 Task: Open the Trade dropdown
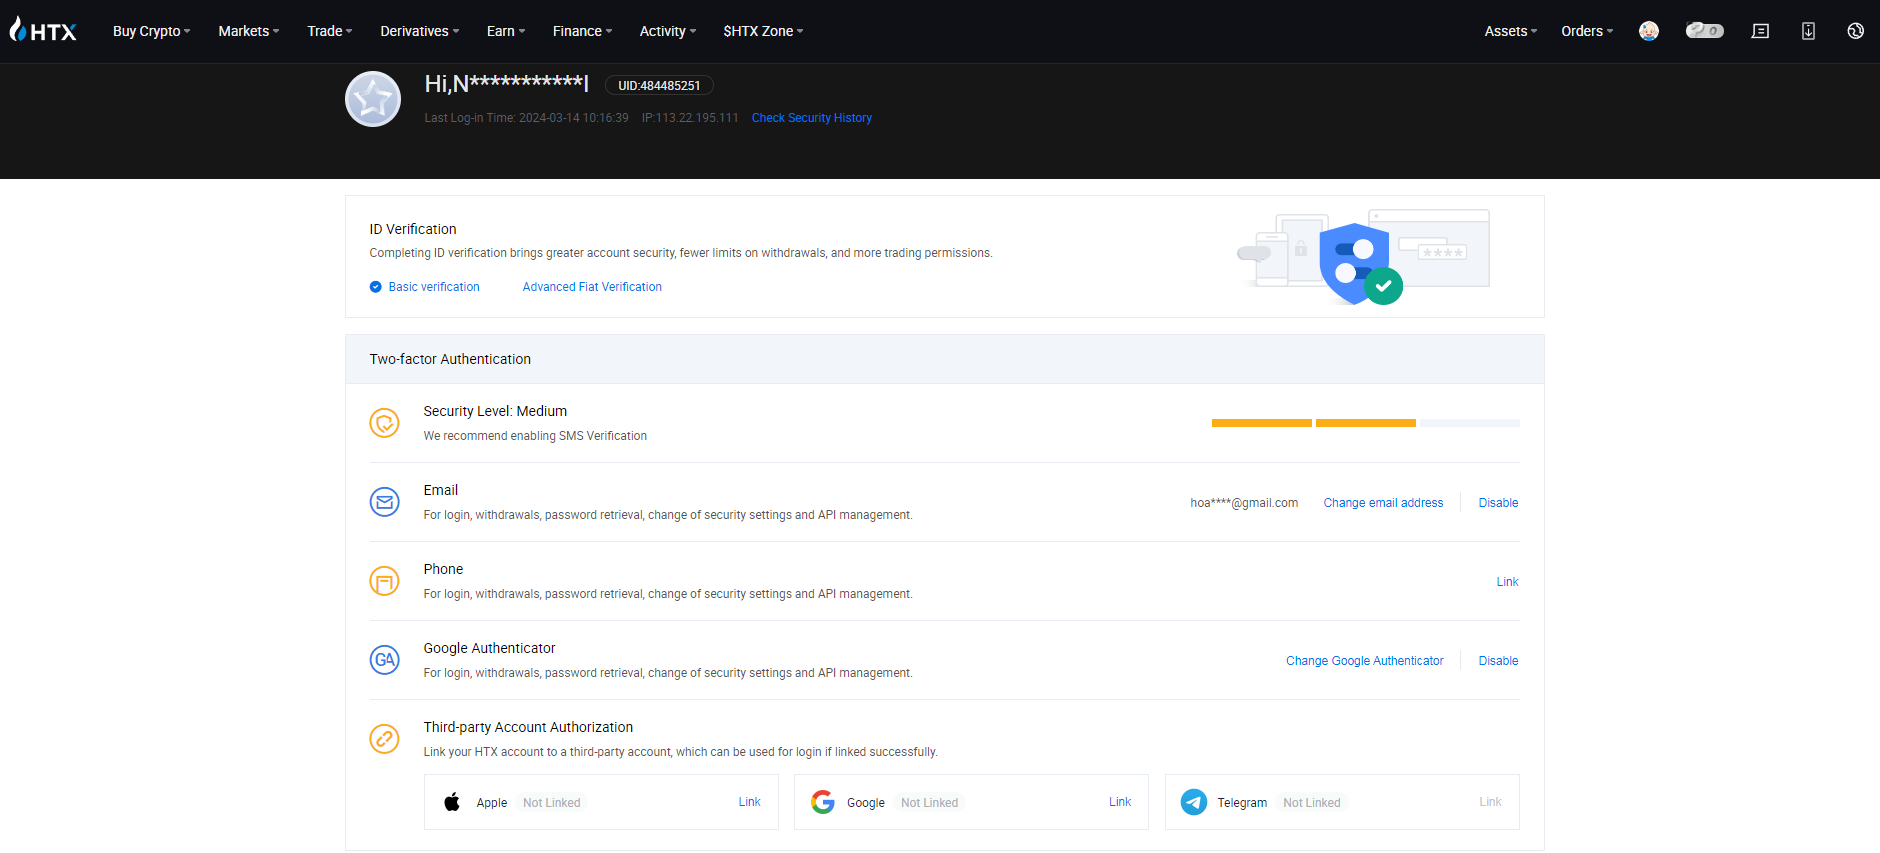329,31
